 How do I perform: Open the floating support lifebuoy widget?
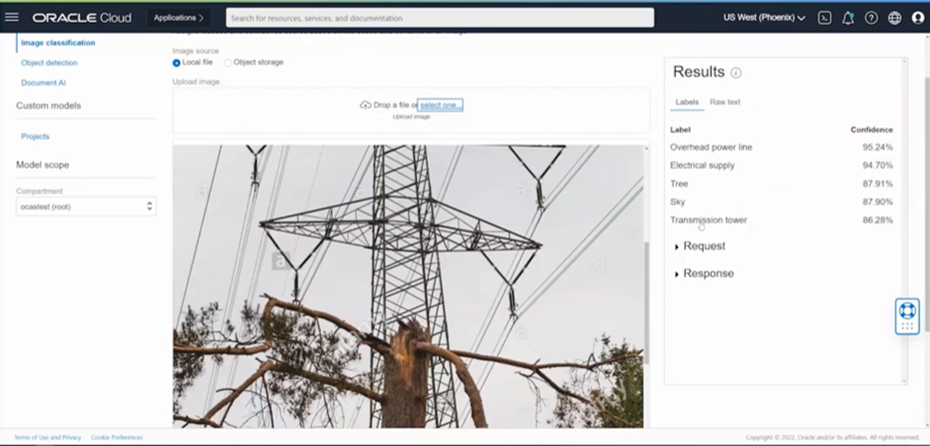[907, 316]
